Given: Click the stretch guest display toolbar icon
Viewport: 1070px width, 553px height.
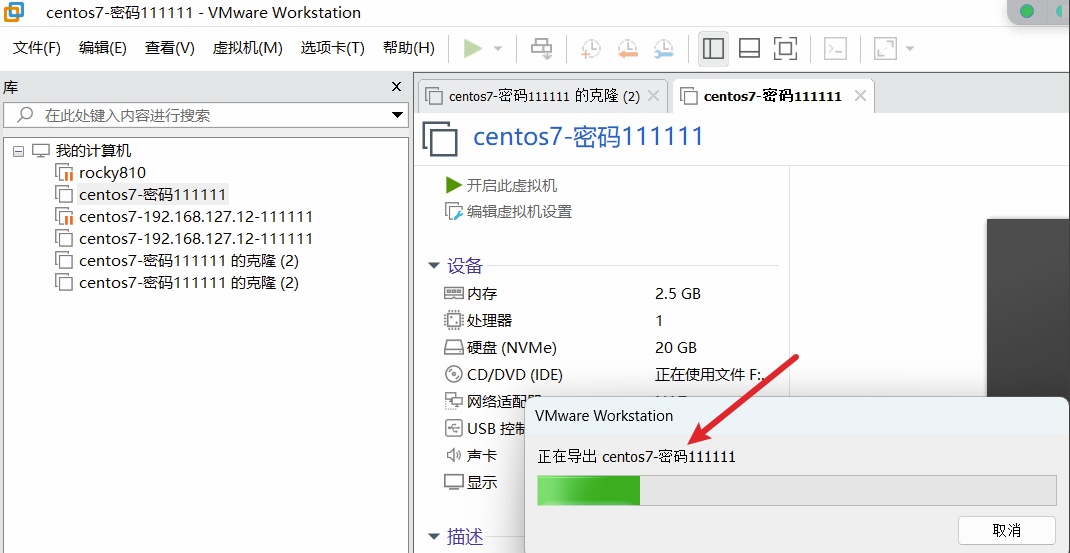Looking at the screenshot, I should coord(886,48).
